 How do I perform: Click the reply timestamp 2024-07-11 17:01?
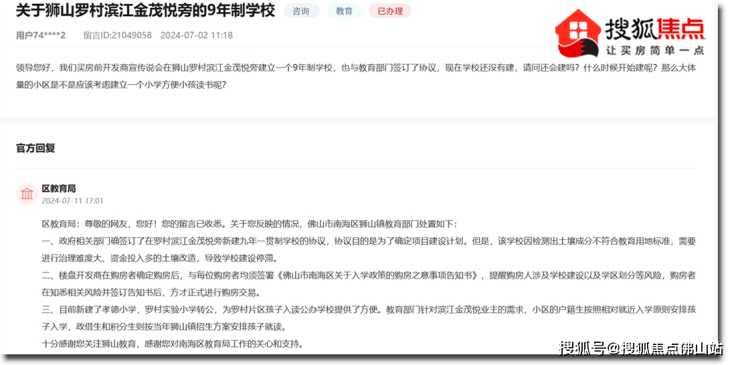tap(73, 201)
